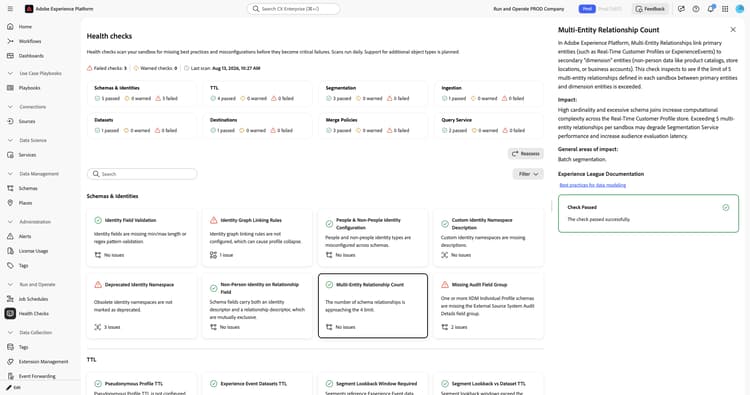The height and width of the screenshot is (395, 750).
Task: Open License Usage in the sidebar
Action: 33,251
